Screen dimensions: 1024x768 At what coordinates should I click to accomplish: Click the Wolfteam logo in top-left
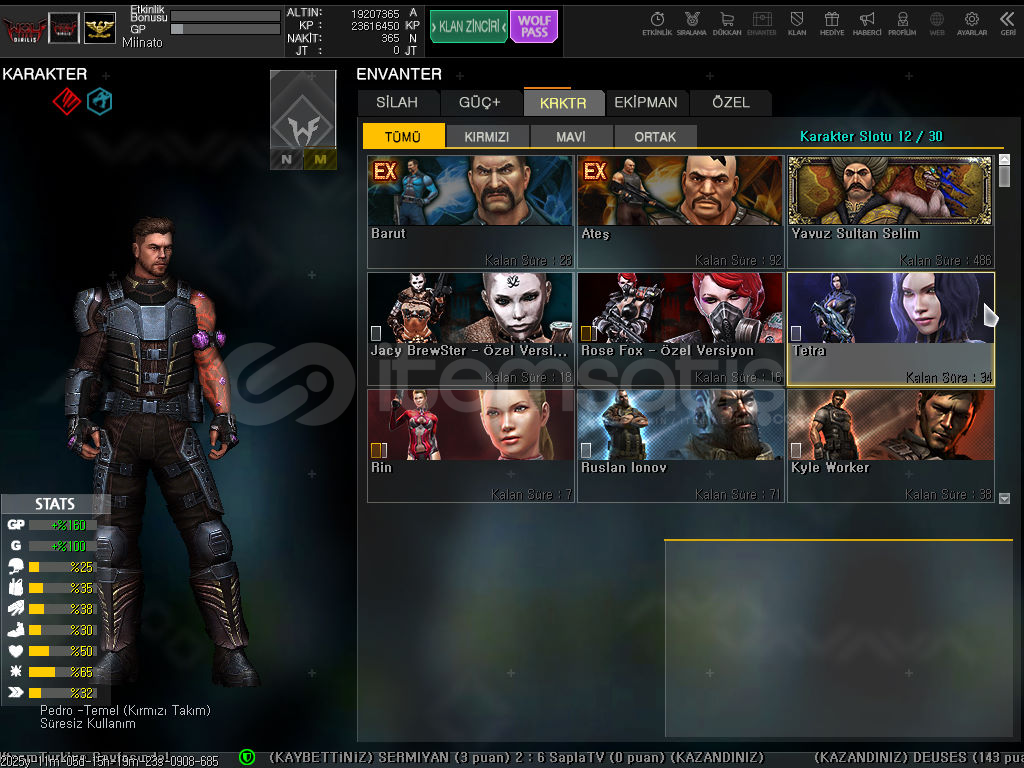click(x=24, y=28)
